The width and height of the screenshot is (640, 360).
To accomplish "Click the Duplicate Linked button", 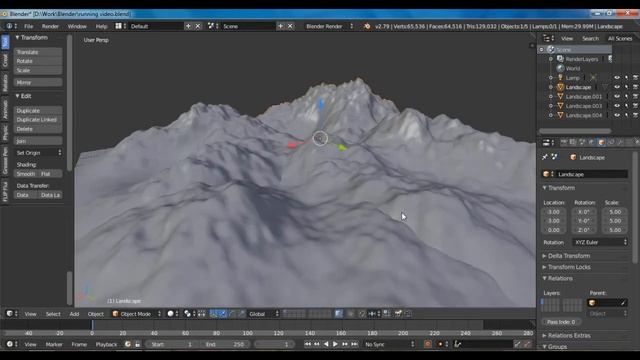I will [38, 120].
